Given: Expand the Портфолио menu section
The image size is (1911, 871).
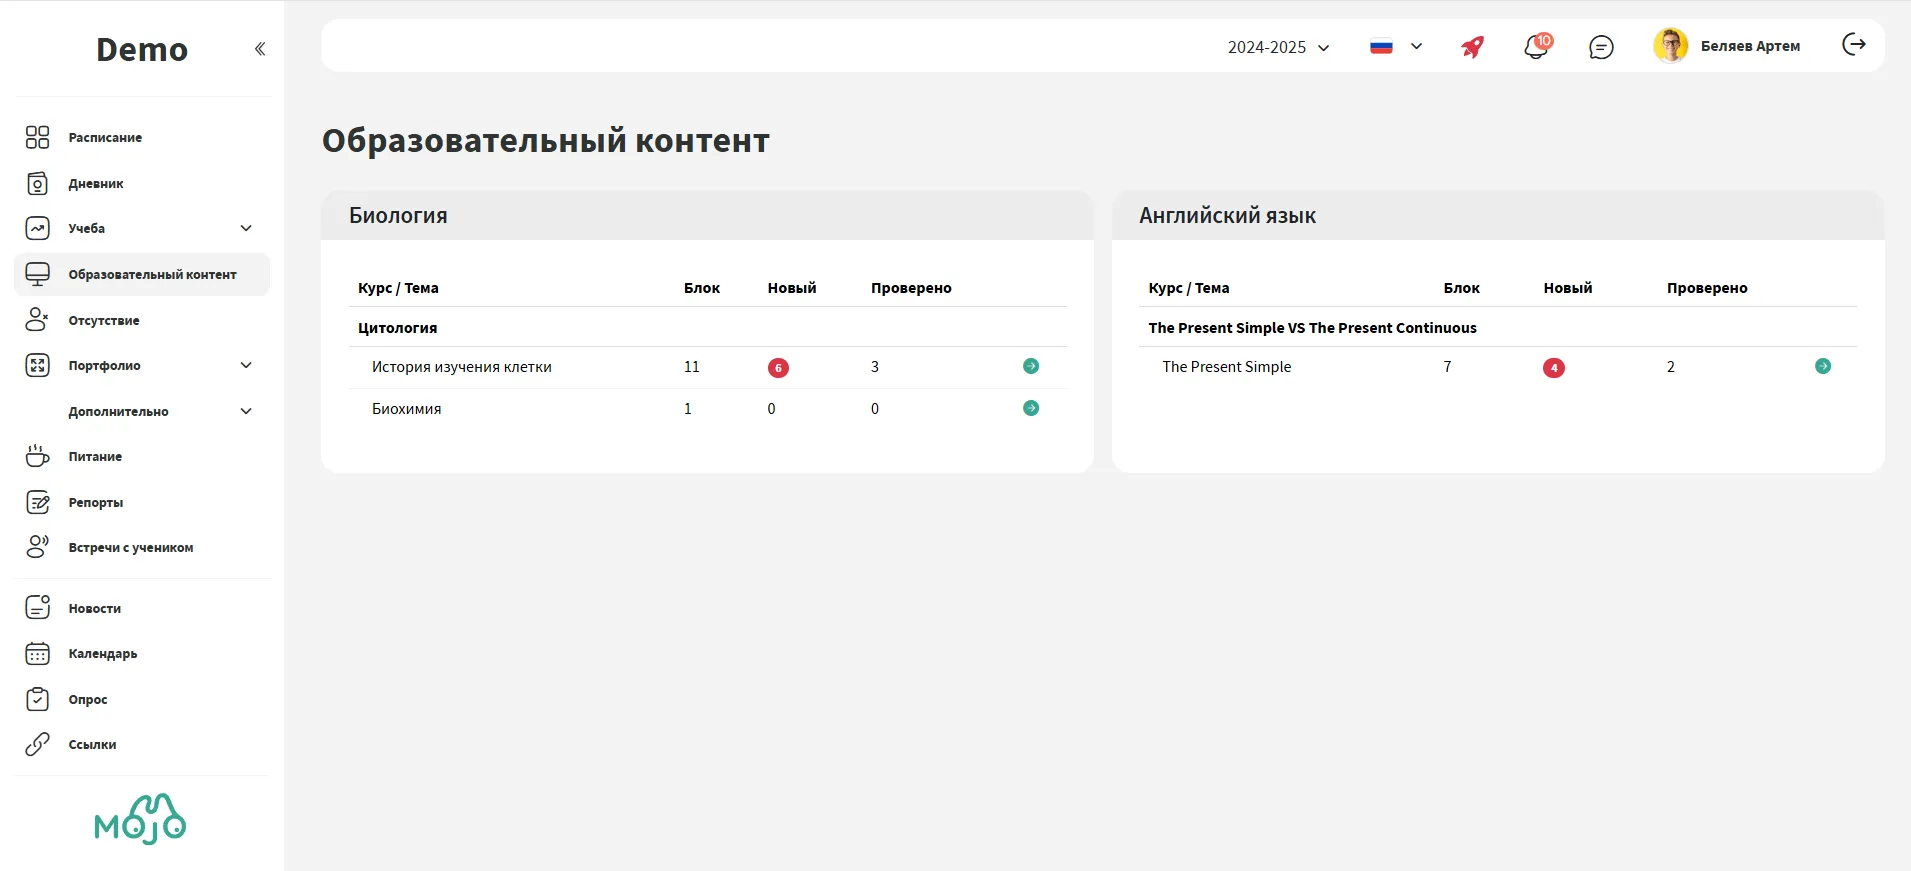Looking at the screenshot, I should 246,366.
